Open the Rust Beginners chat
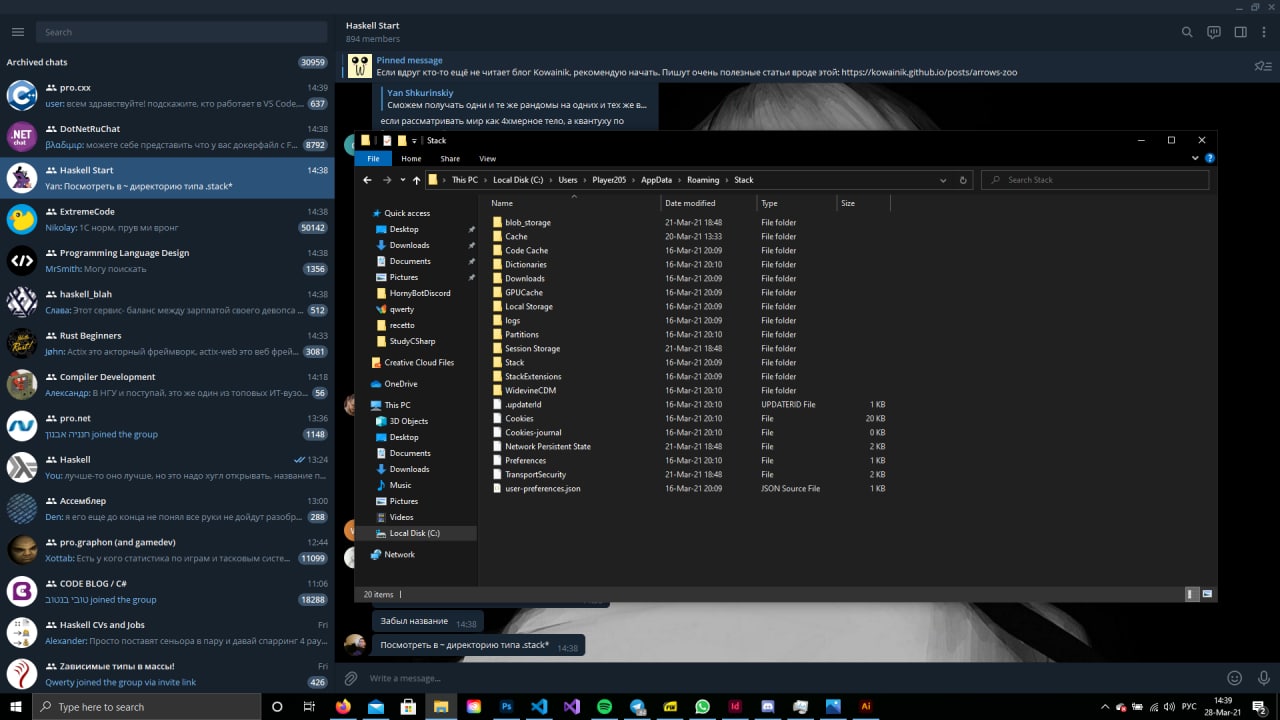The image size is (1280, 720). tap(167, 343)
